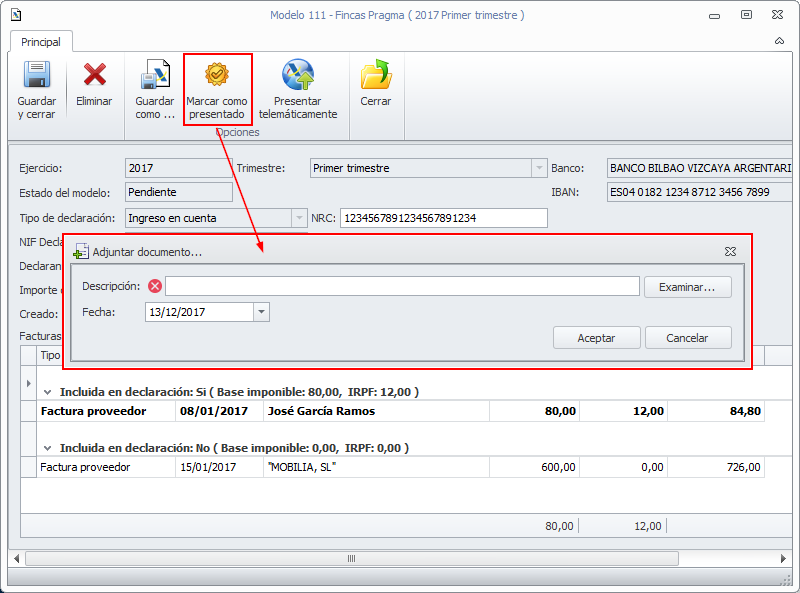Click the Fecha field 13/12/2017
Image resolution: width=800 pixels, height=593 pixels.
pos(199,312)
